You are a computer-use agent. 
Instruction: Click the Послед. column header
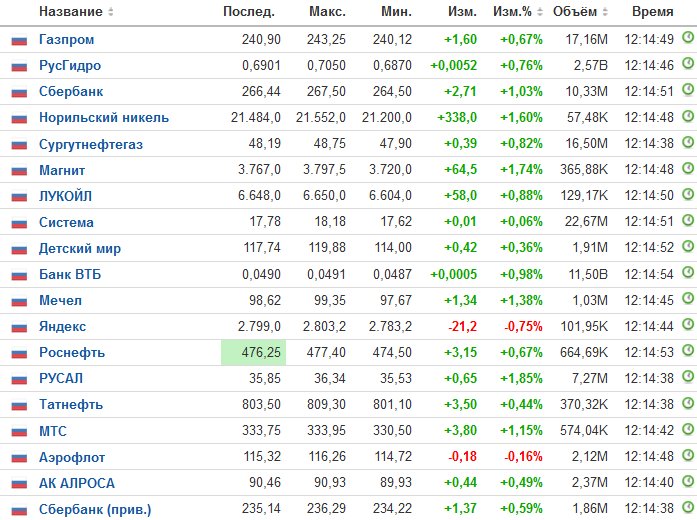[x=249, y=12]
